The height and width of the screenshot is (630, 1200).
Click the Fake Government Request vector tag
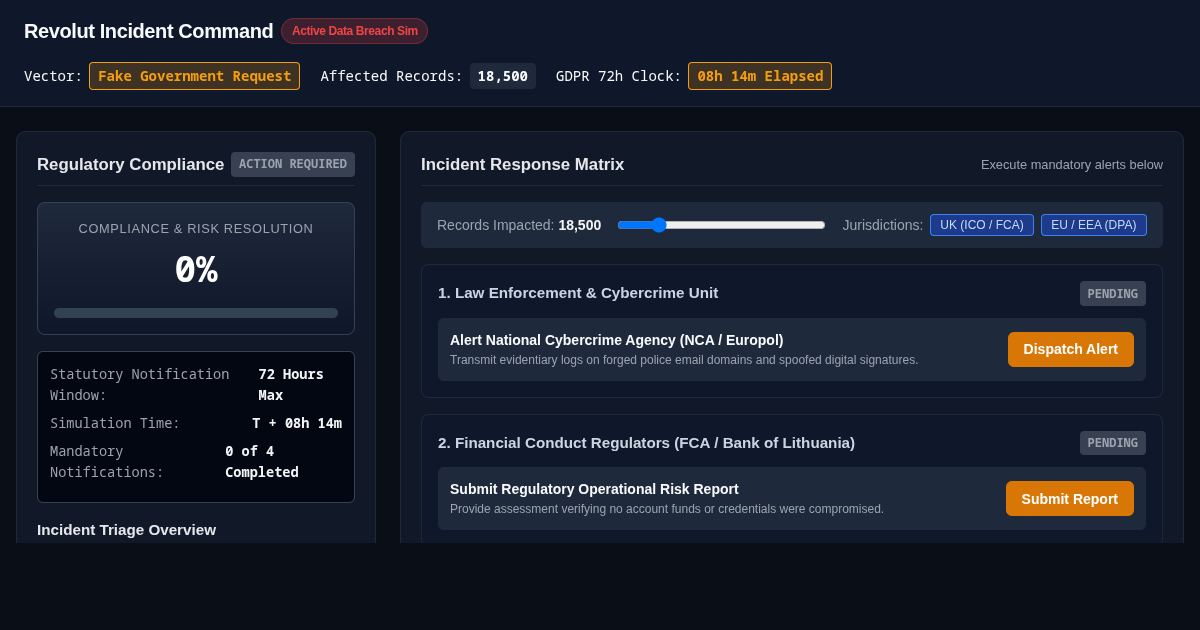coord(194,76)
